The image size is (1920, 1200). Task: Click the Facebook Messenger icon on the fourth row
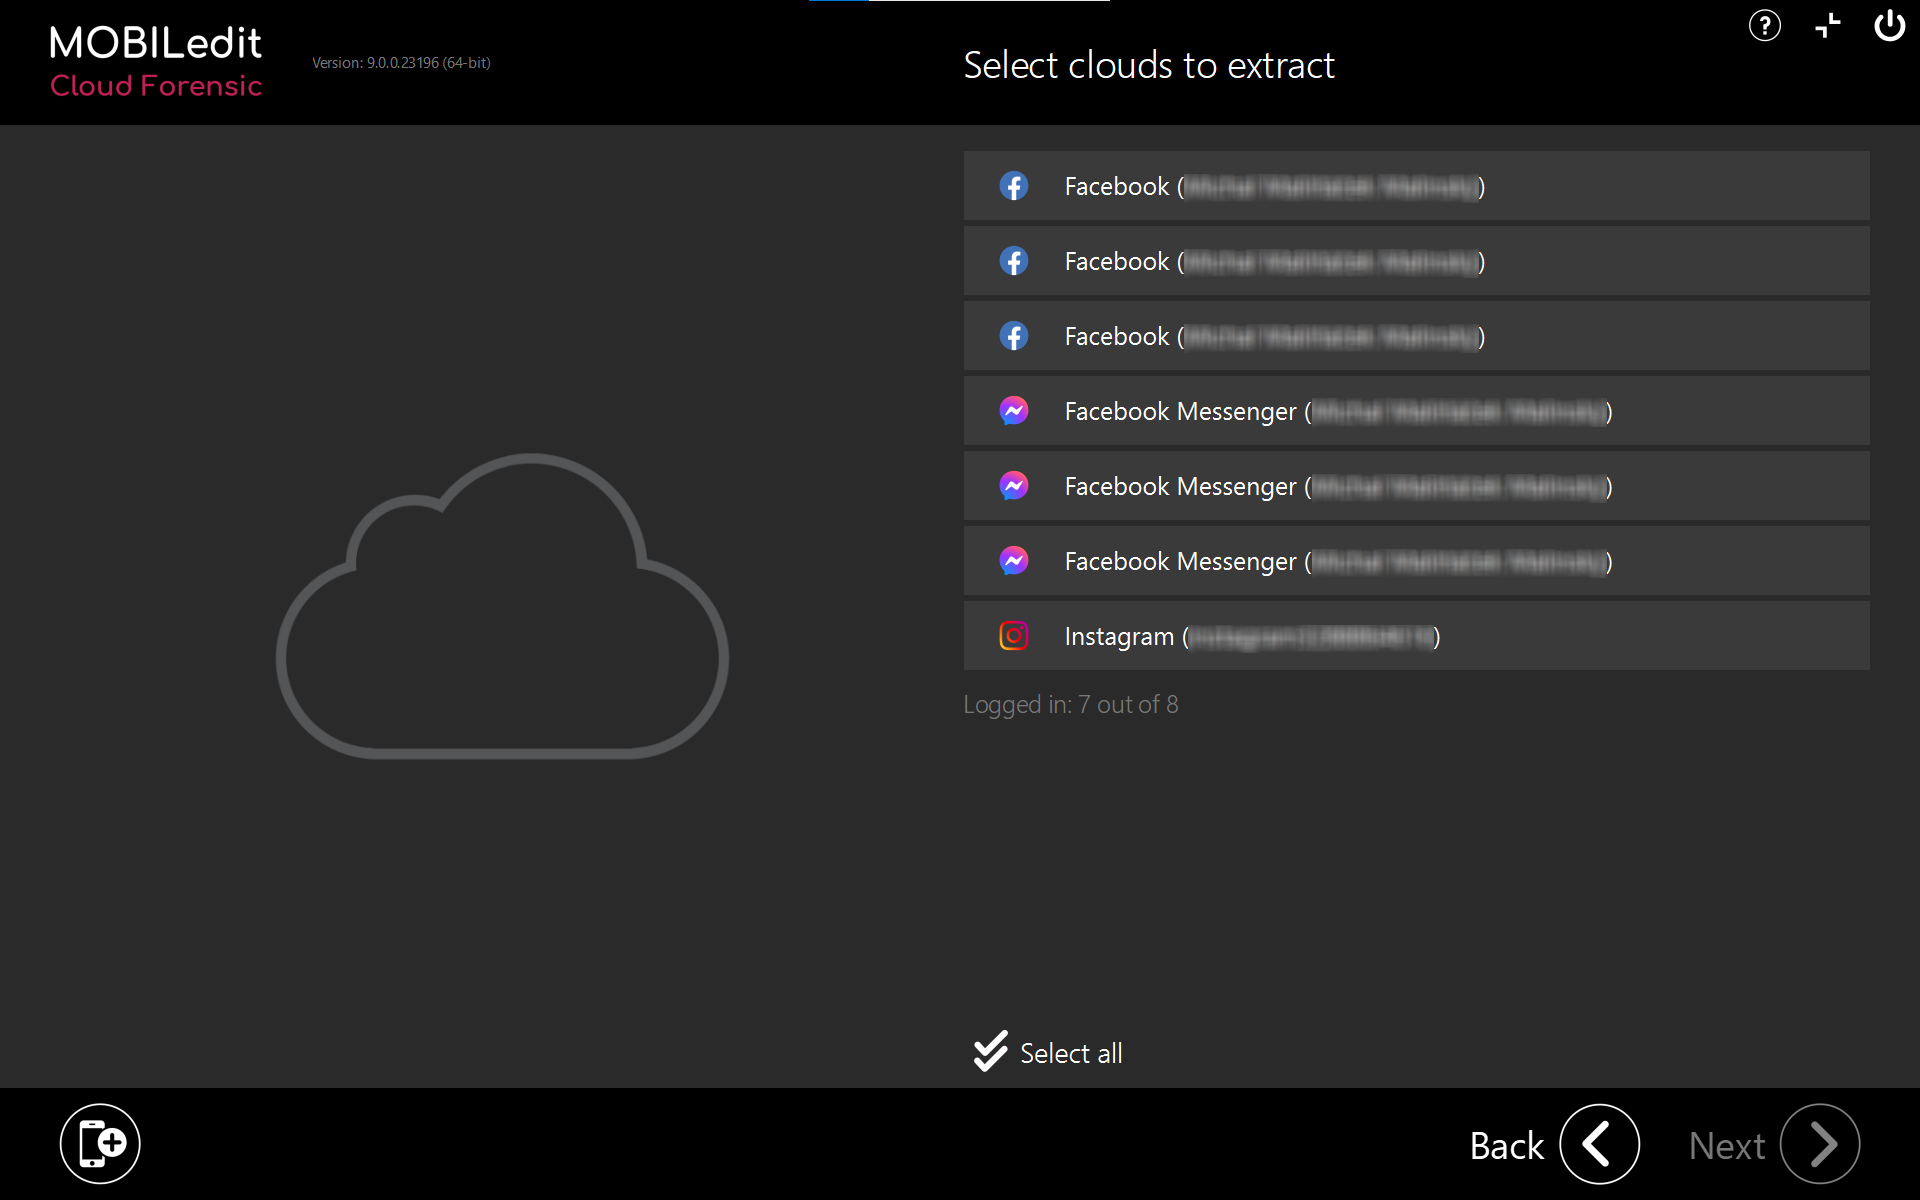(x=1014, y=411)
